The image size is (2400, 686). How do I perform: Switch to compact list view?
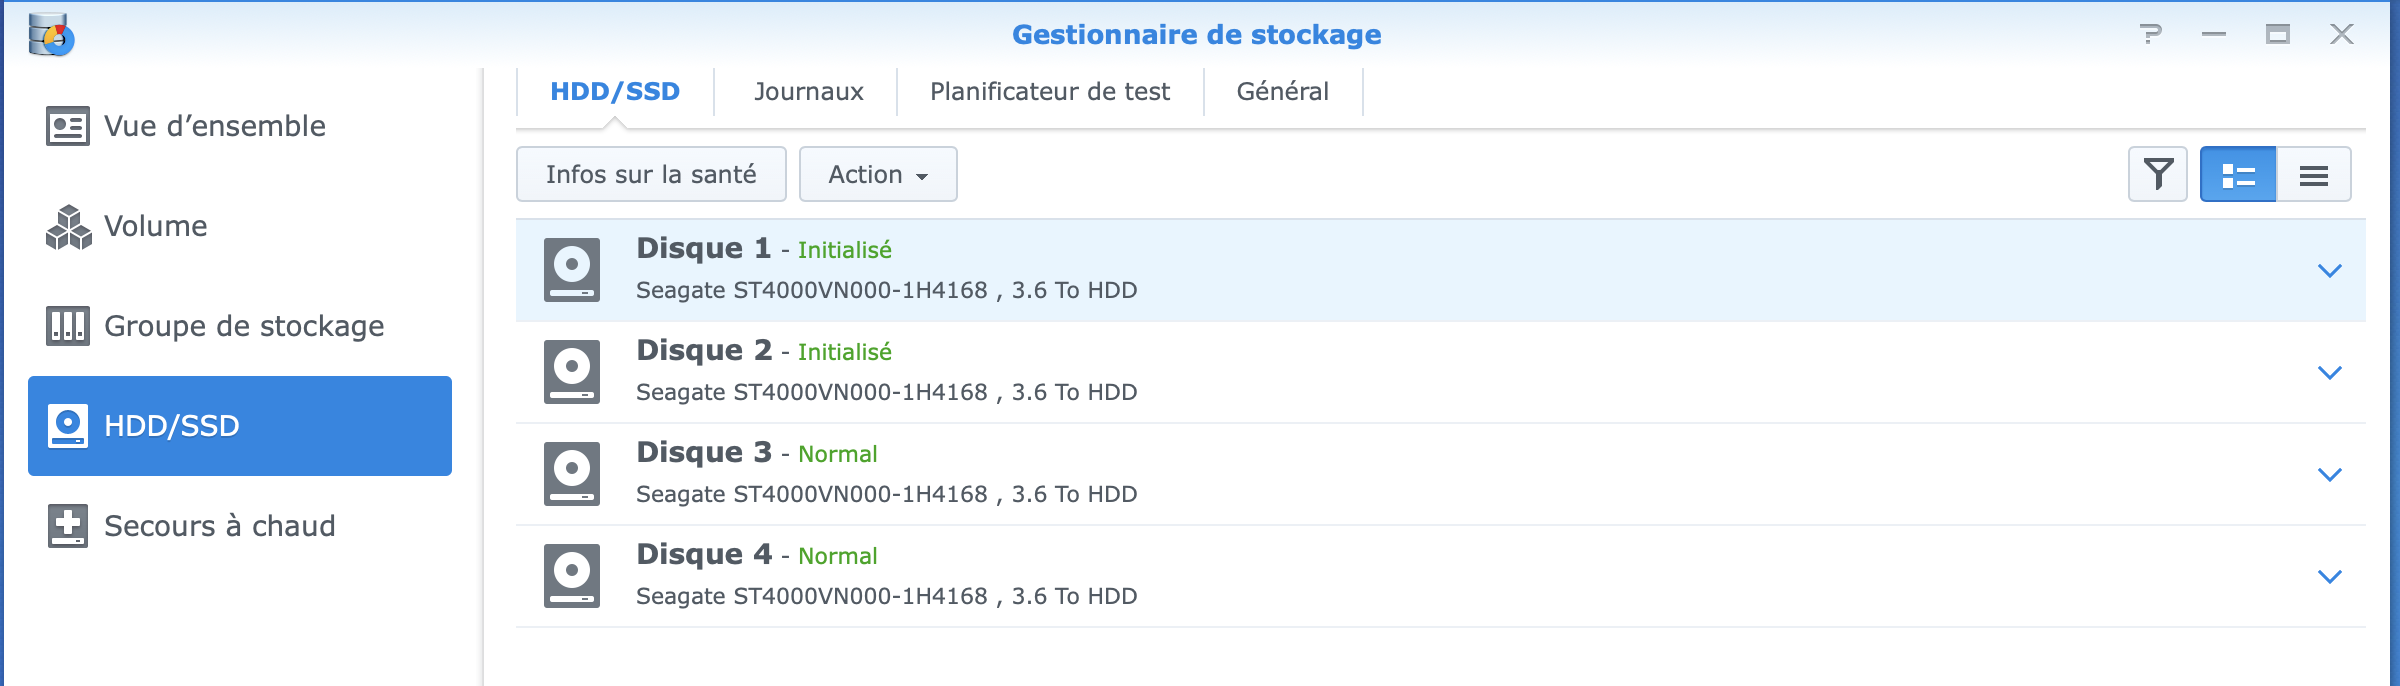2314,175
